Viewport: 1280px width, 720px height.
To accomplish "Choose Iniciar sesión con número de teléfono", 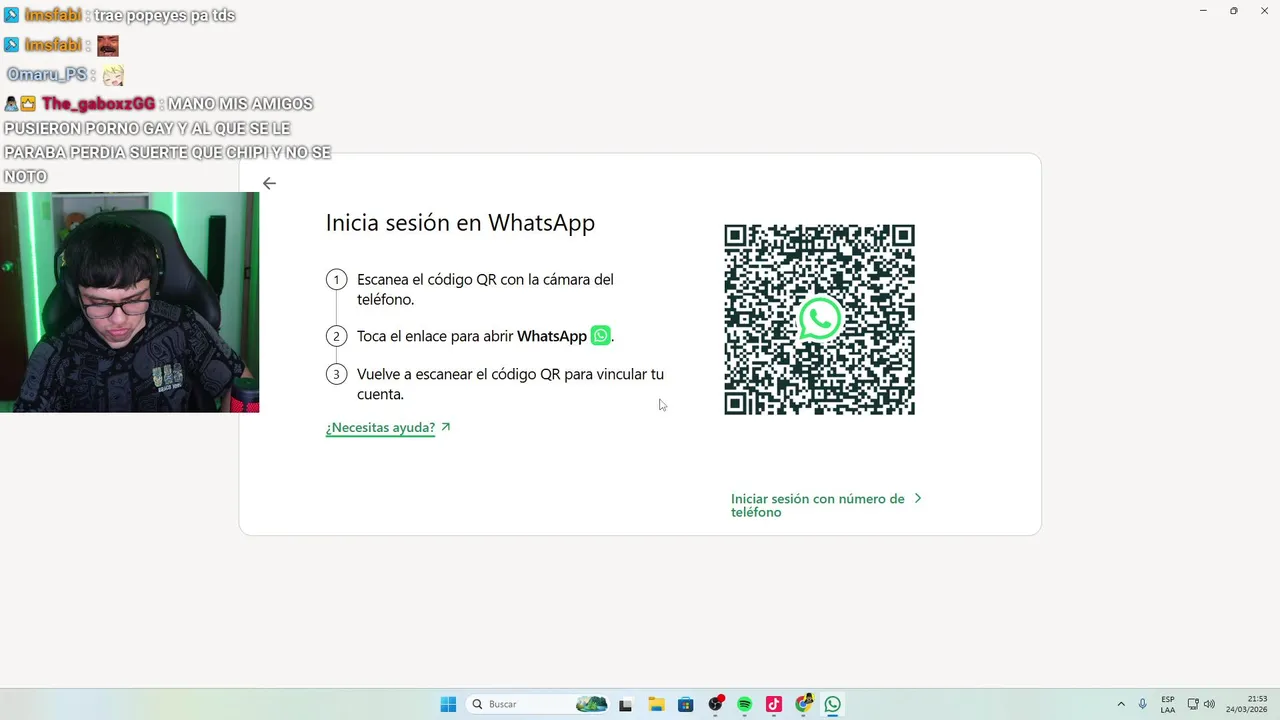I will point(817,505).
